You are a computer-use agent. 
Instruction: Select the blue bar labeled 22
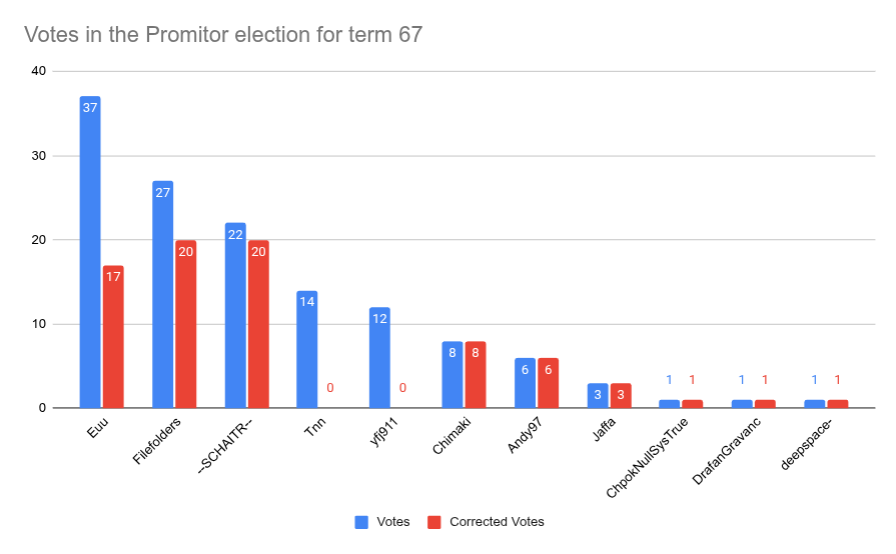click(235, 315)
